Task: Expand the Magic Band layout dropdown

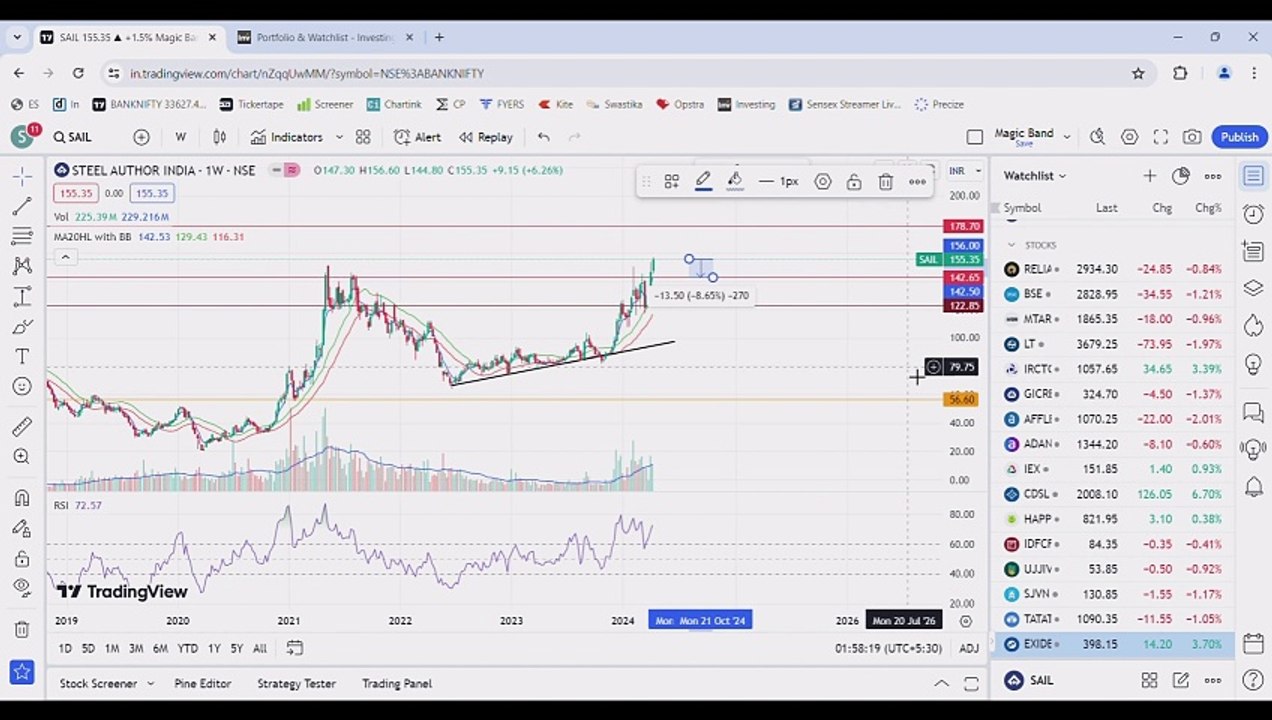Action: click(x=1067, y=137)
